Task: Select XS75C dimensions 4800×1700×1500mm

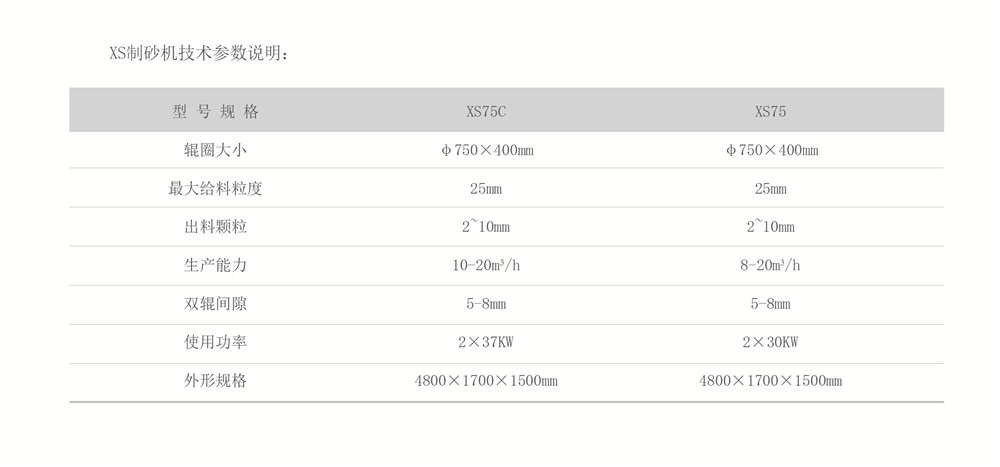Action: tap(487, 381)
